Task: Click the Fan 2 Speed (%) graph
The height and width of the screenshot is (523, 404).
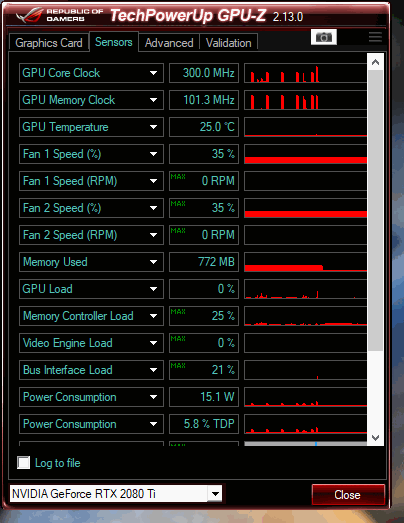Action: coord(306,208)
